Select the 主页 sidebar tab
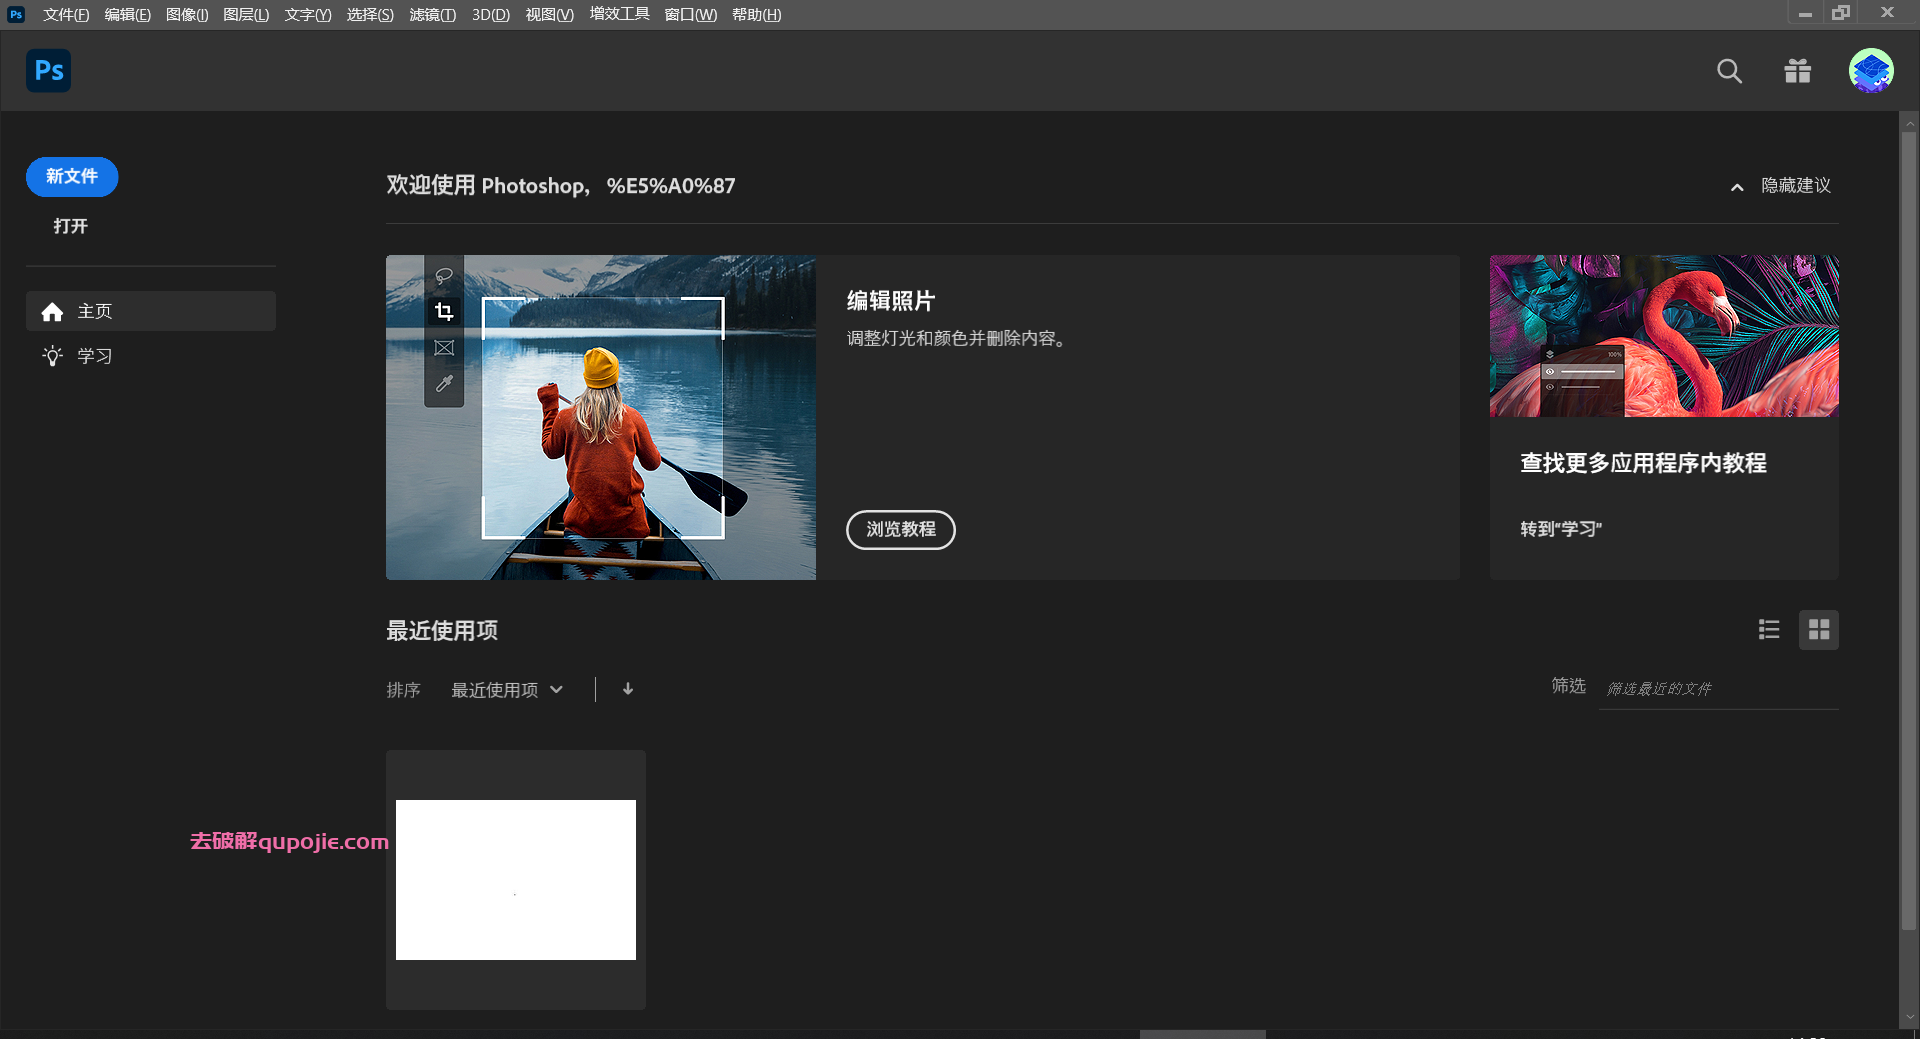 click(151, 311)
